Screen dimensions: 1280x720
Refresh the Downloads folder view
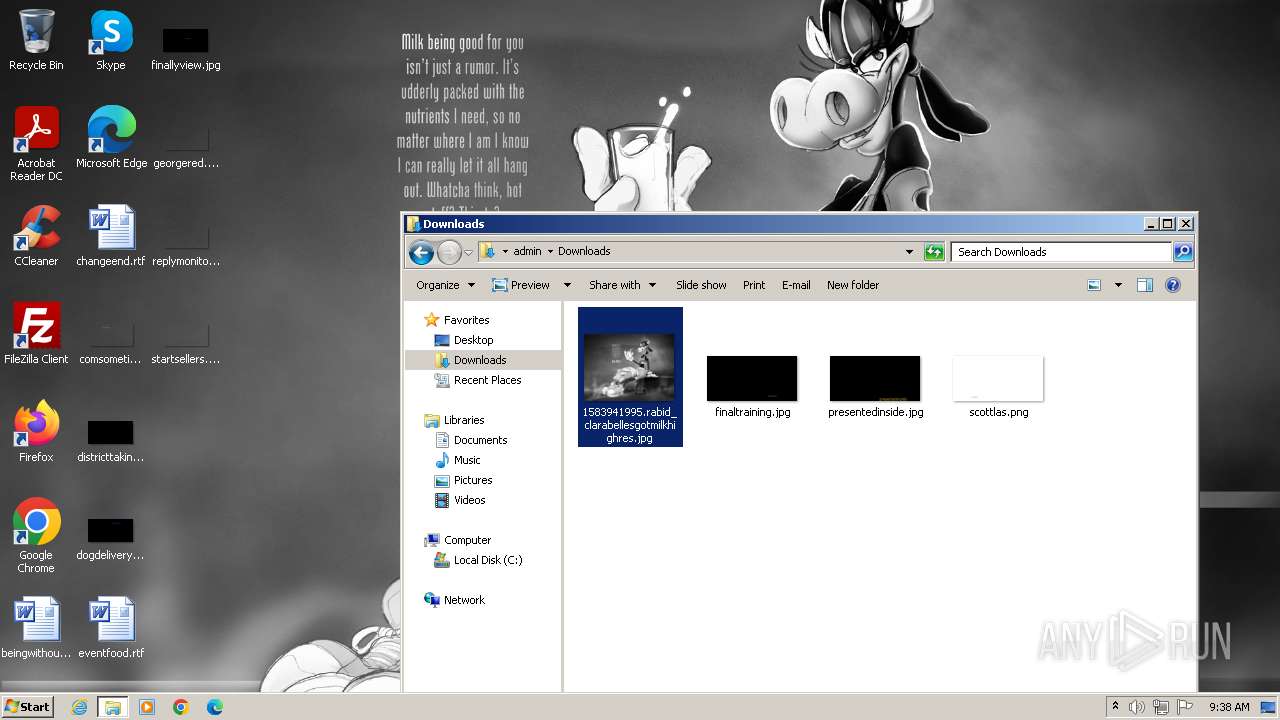click(x=934, y=252)
